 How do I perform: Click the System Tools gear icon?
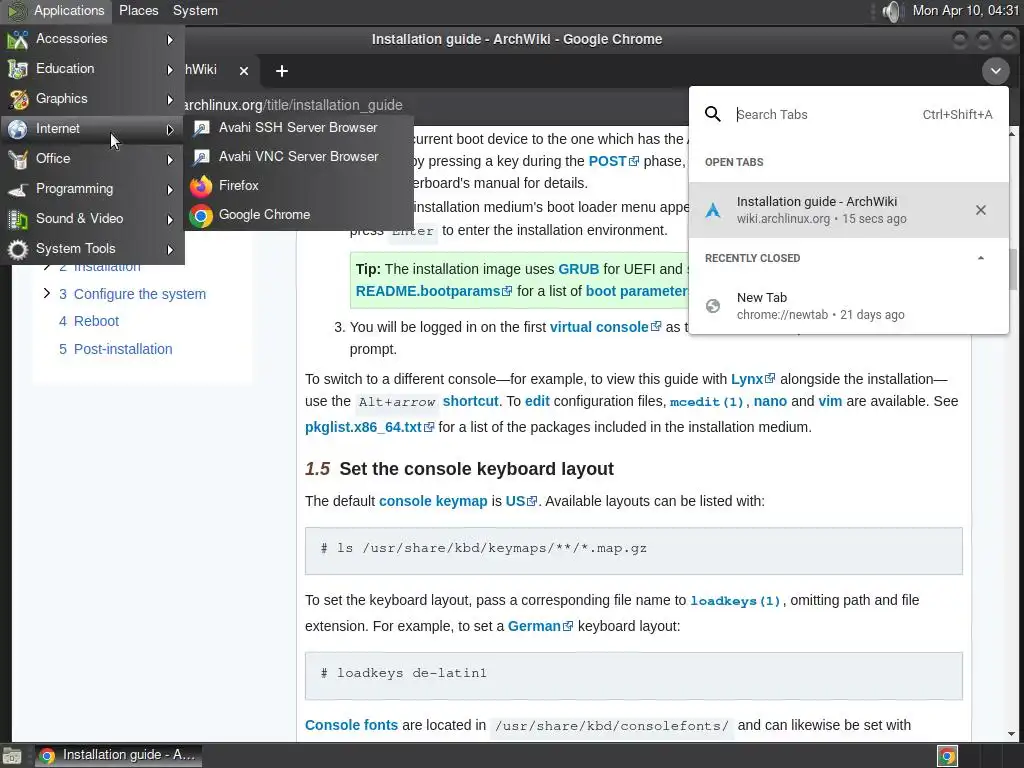click(18, 249)
